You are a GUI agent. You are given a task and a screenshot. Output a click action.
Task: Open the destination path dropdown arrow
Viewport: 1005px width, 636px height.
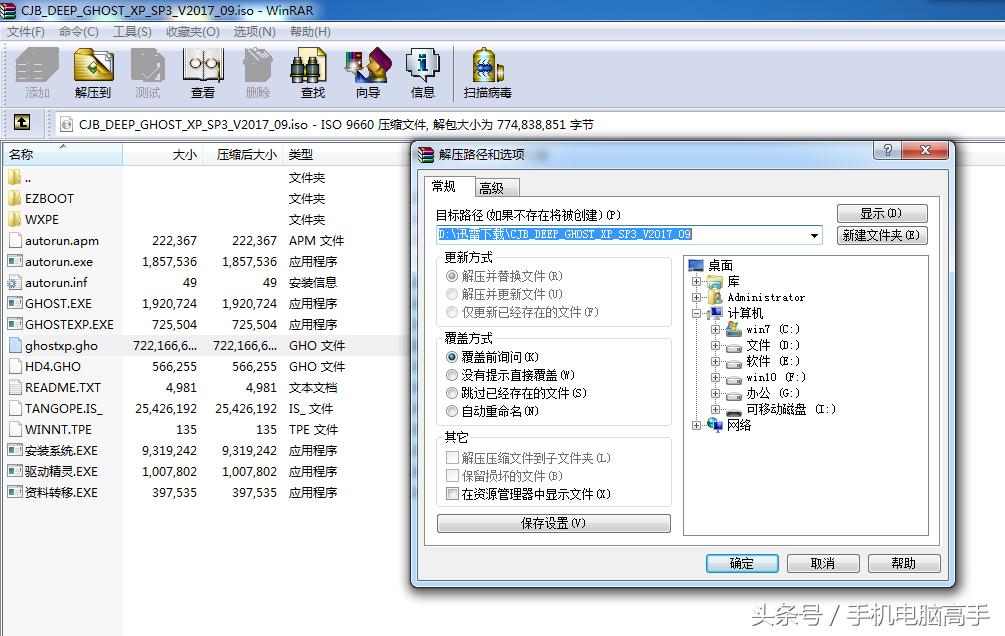814,235
